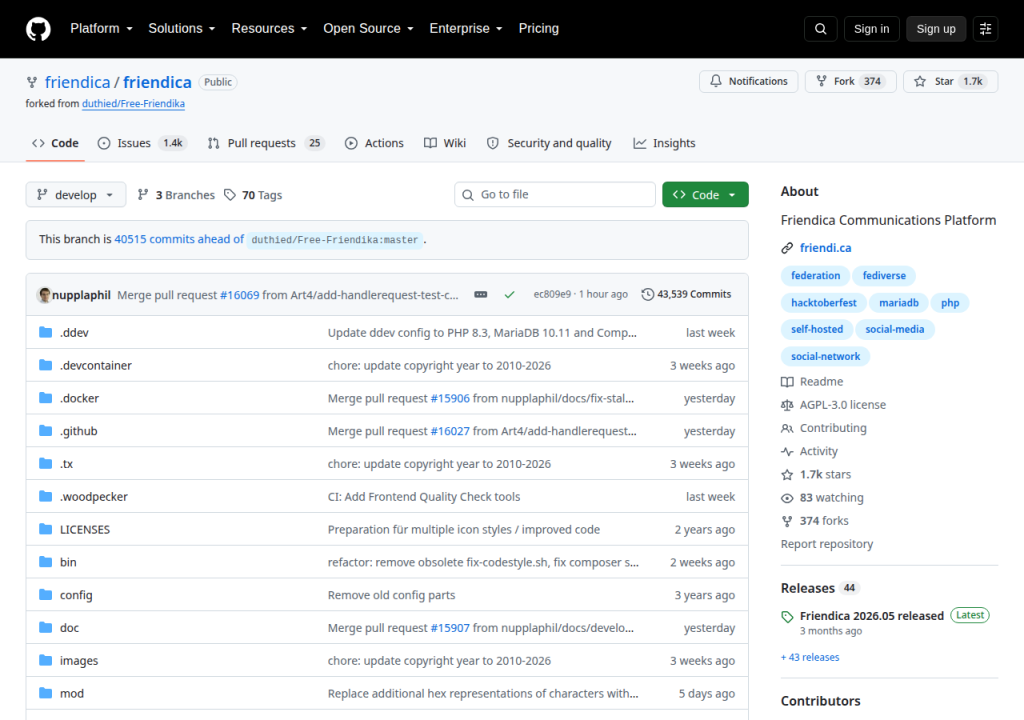Click in the Go to file field
This screenshot has height=720, width=1024.
pyautogui.click(x=554, y=195)
